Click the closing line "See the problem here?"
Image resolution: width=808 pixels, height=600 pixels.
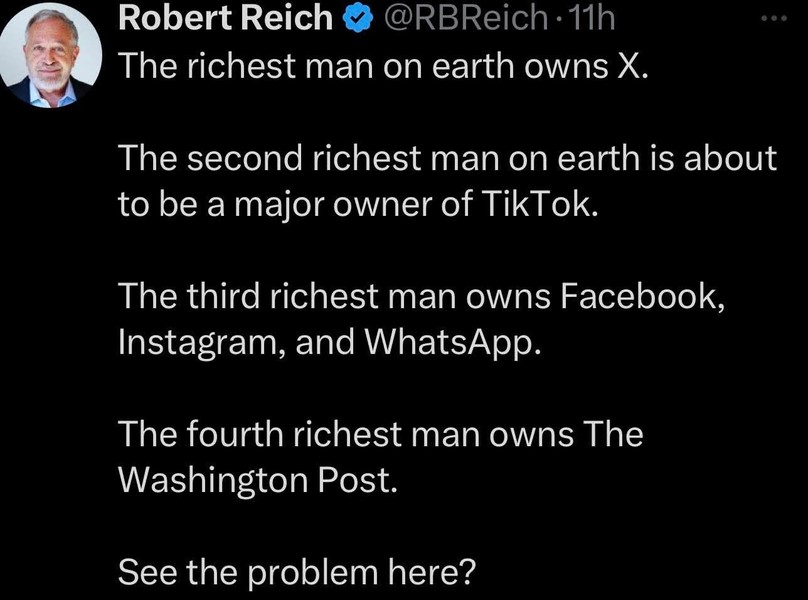[296, 572]
